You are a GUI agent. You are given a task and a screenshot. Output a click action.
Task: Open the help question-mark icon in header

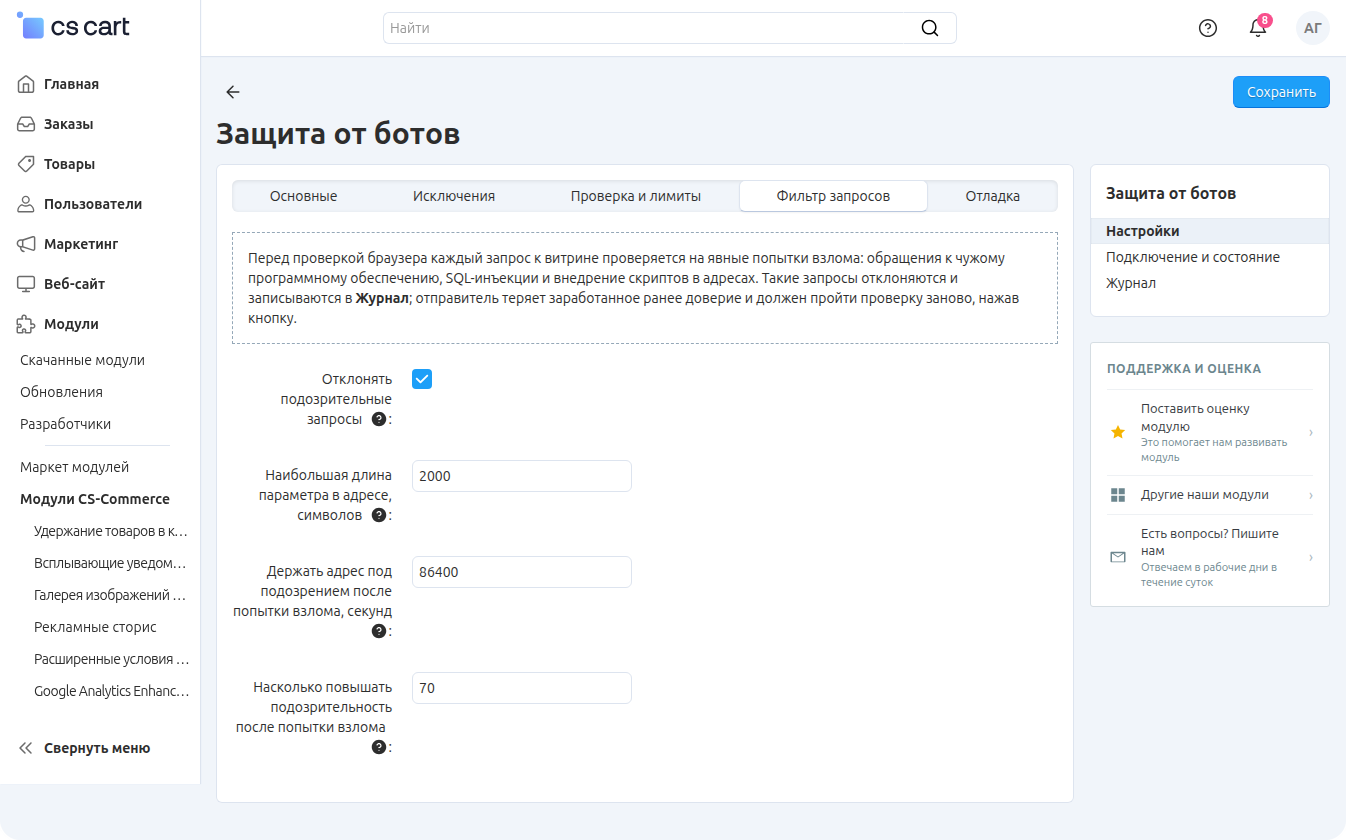[1208, 28]
